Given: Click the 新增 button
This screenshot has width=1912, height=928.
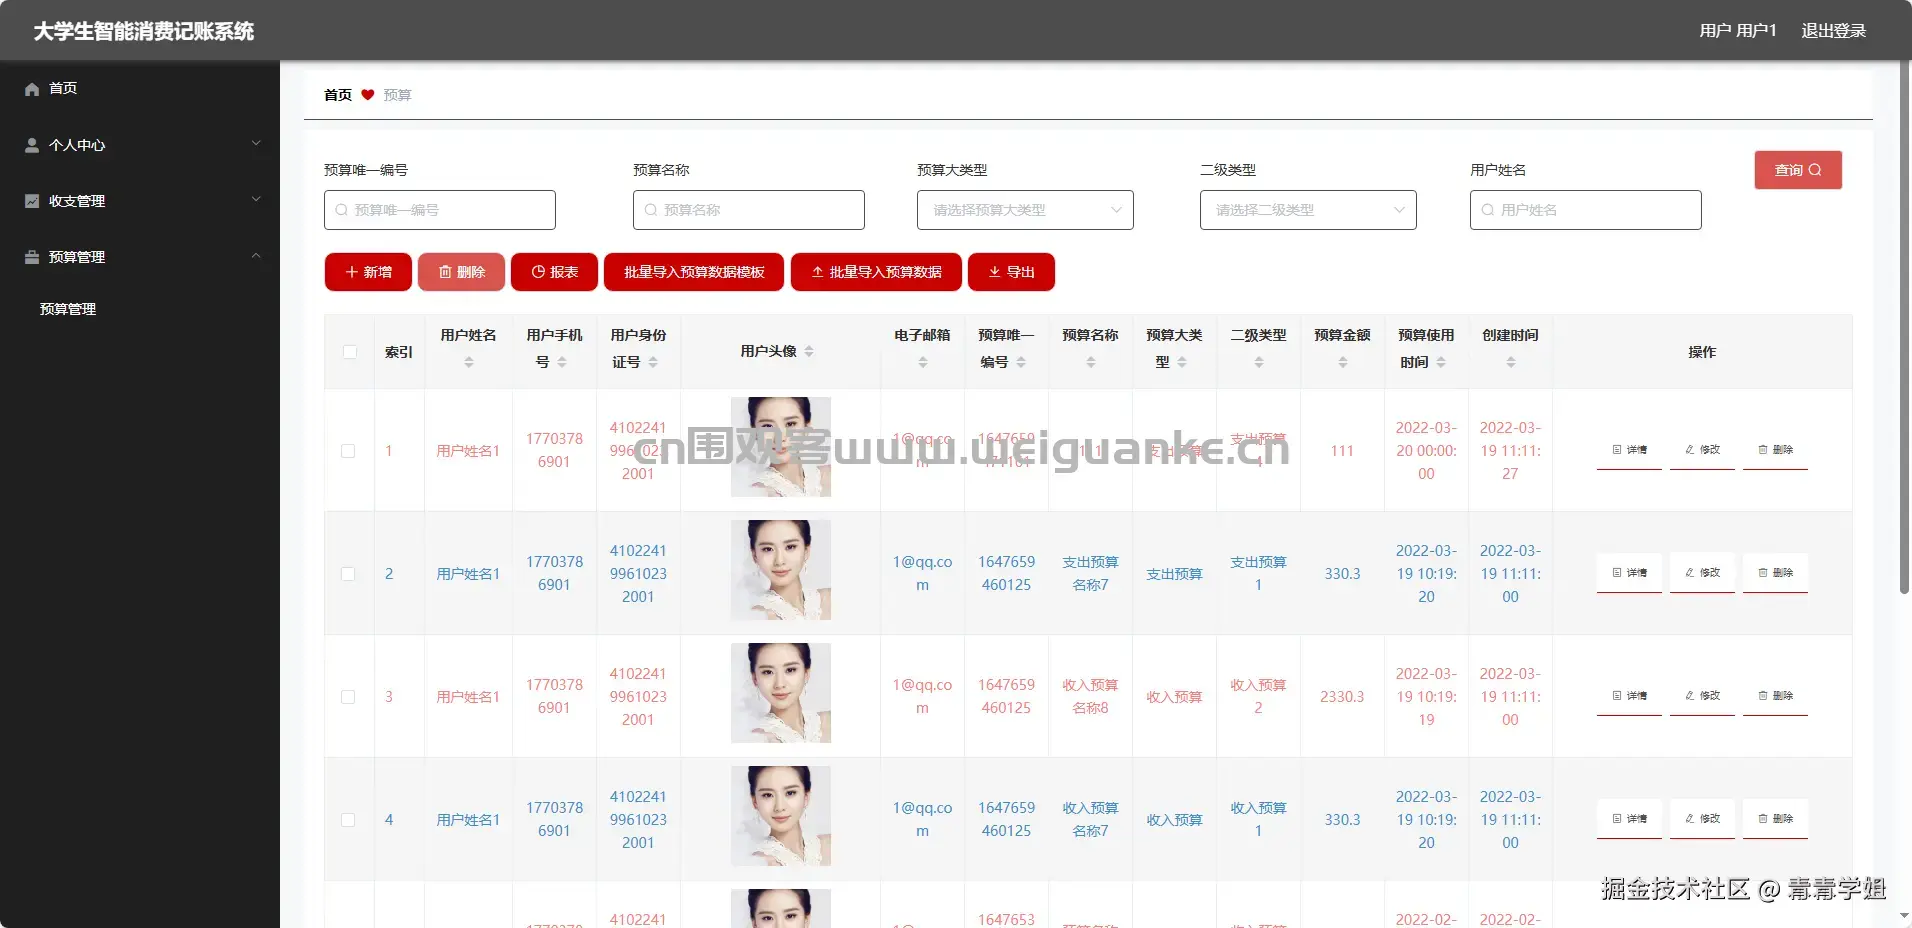Looking at the screenshot, I should [368, 272].
